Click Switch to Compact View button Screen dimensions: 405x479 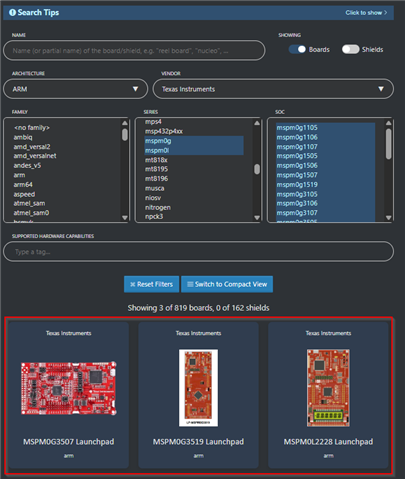227,284
